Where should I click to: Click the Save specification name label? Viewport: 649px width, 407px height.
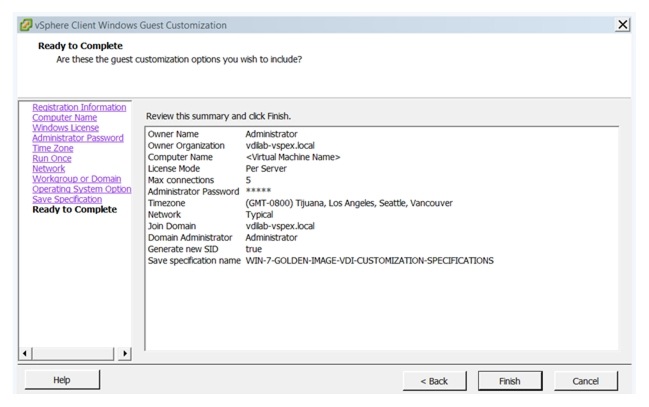tap(194, 261)
